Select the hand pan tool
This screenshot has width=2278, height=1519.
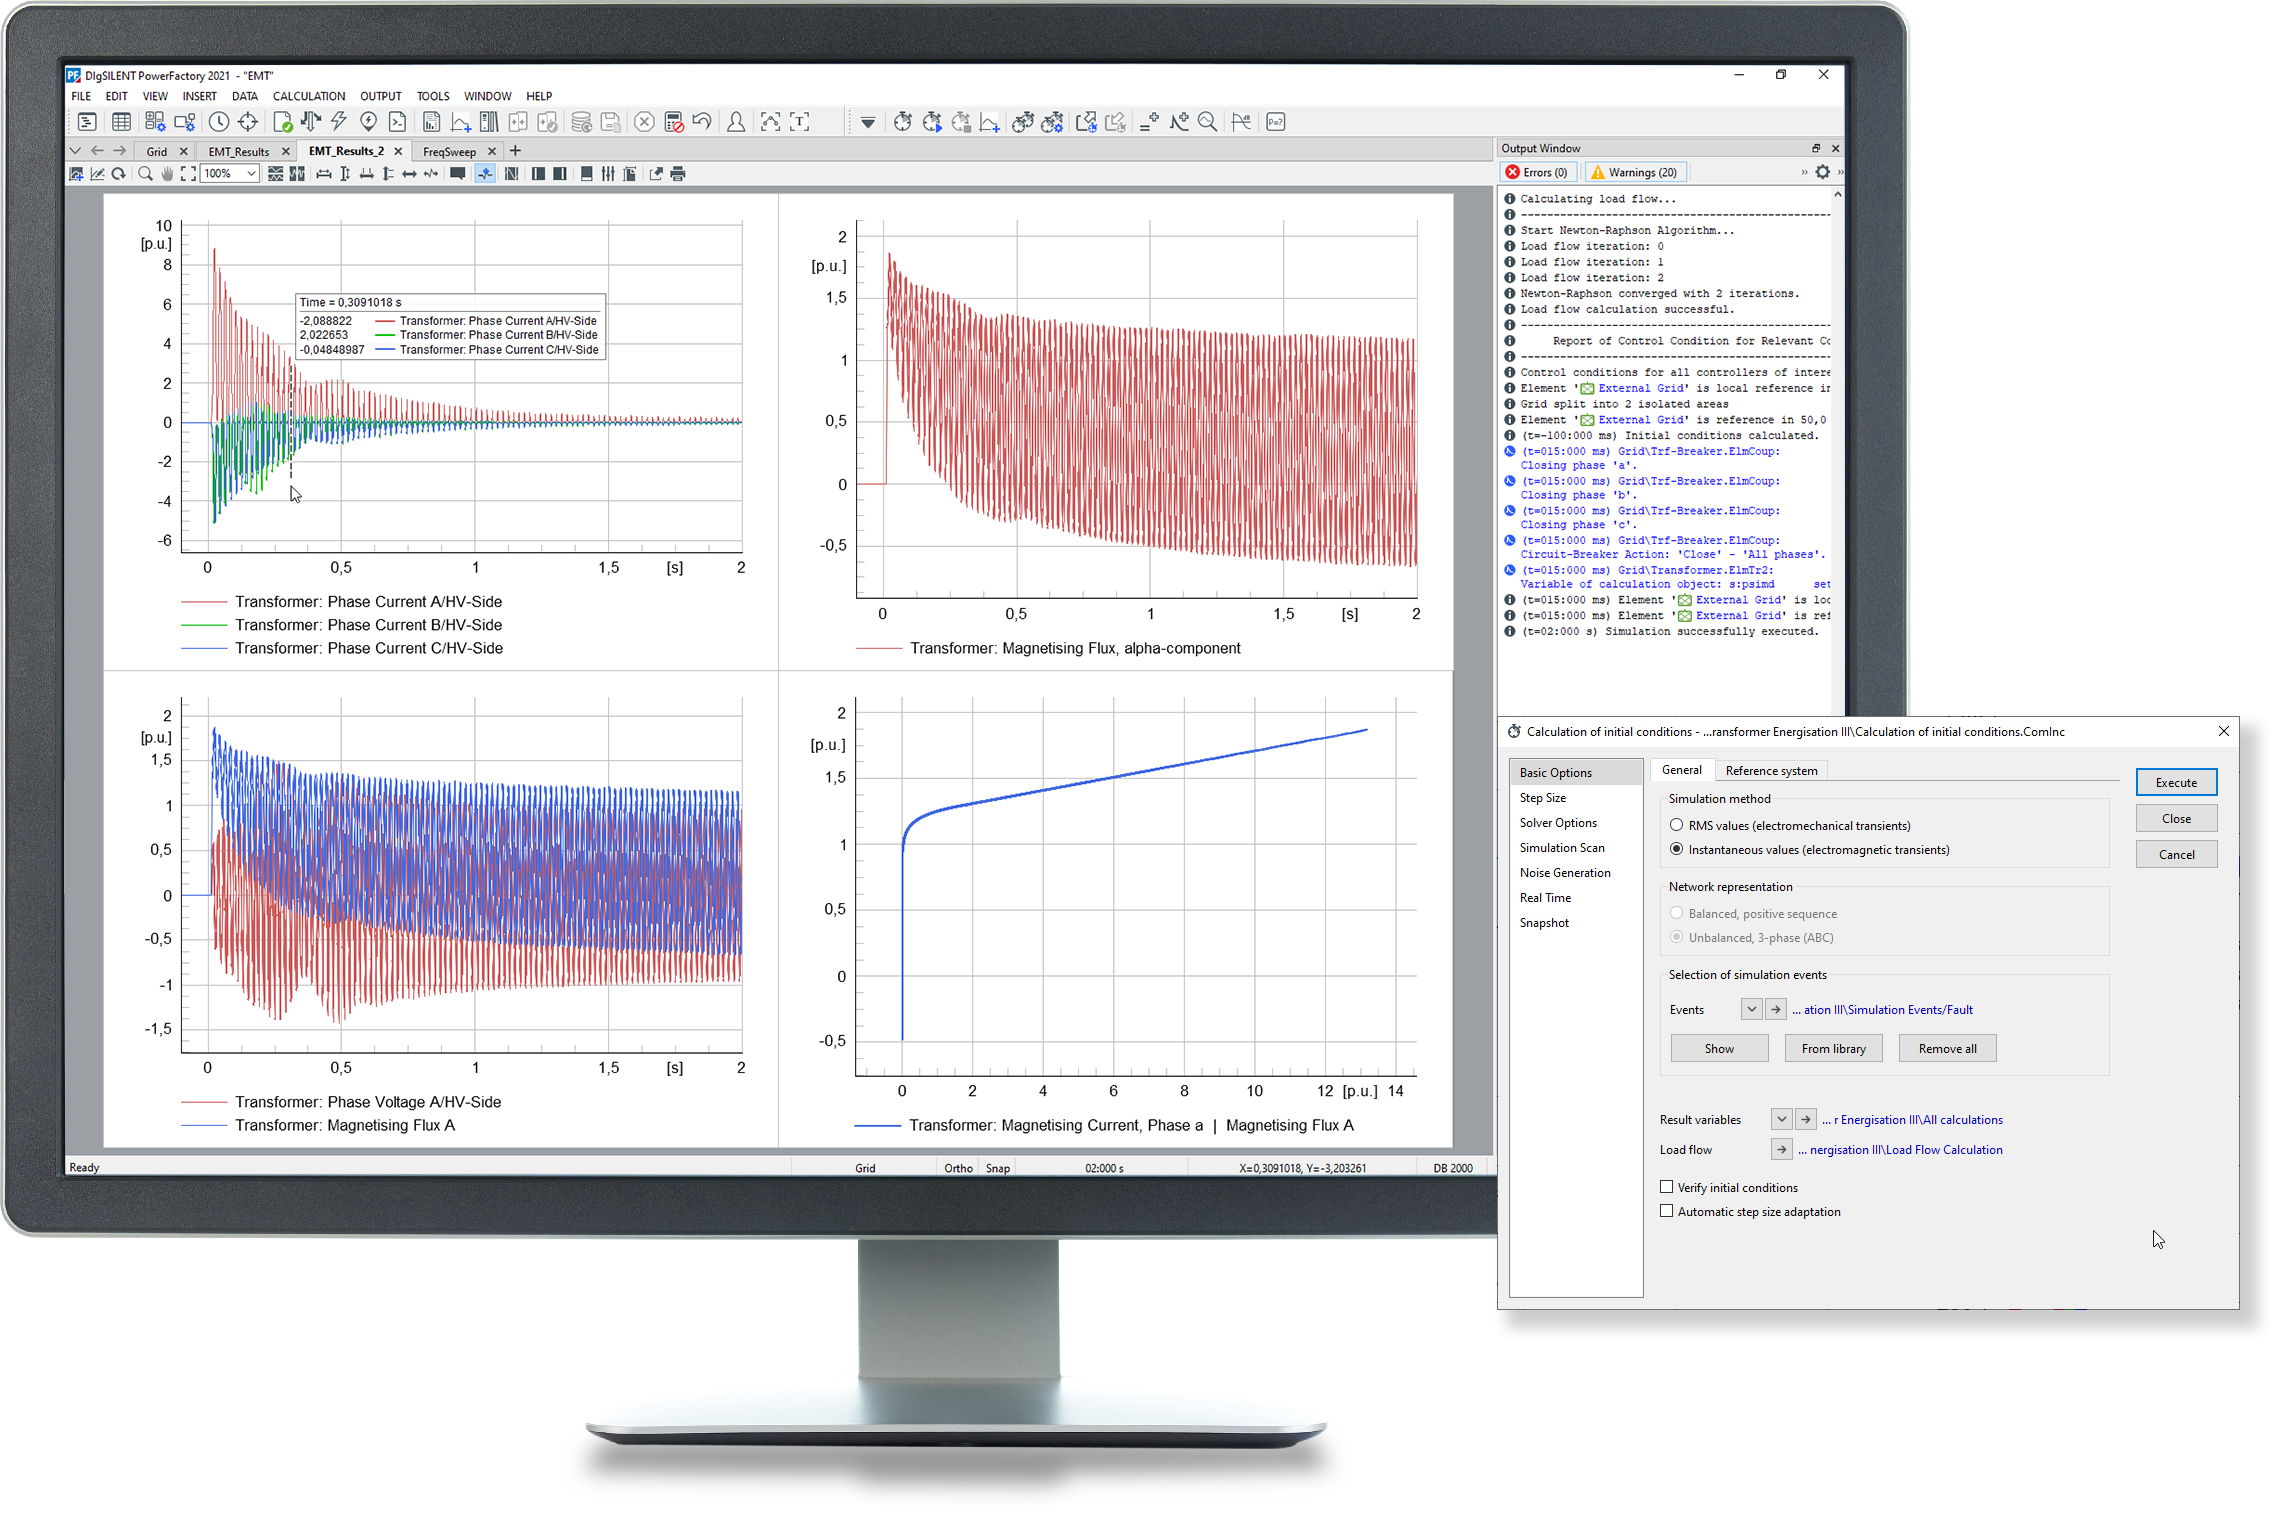167,174
